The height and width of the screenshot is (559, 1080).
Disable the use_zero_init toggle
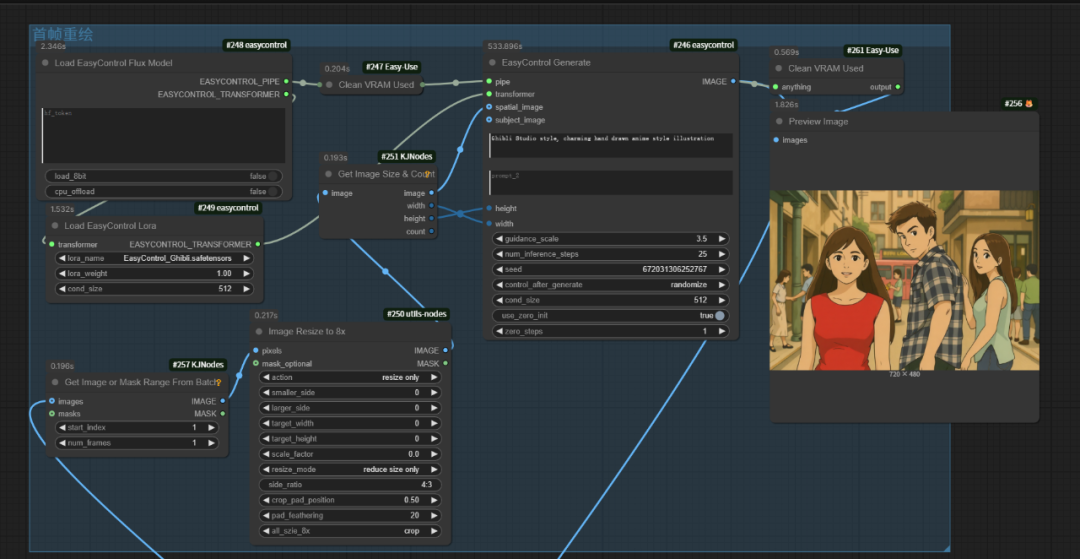click(x=719, y=316)
